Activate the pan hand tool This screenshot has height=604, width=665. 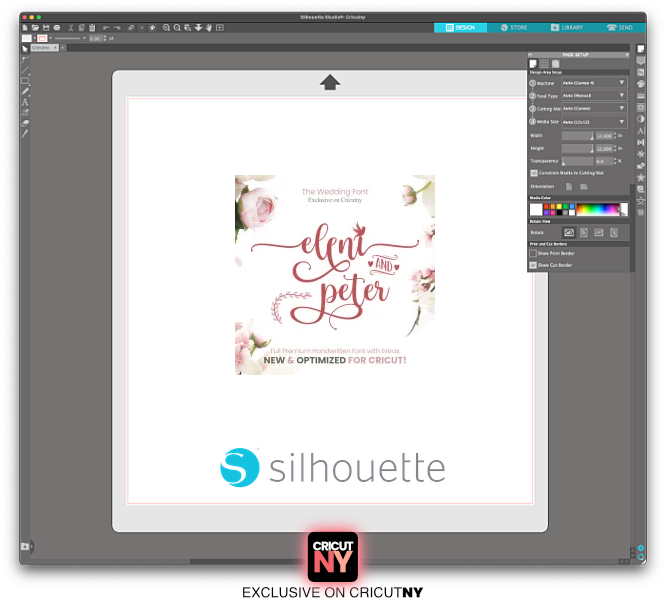[x=209, y=28]
